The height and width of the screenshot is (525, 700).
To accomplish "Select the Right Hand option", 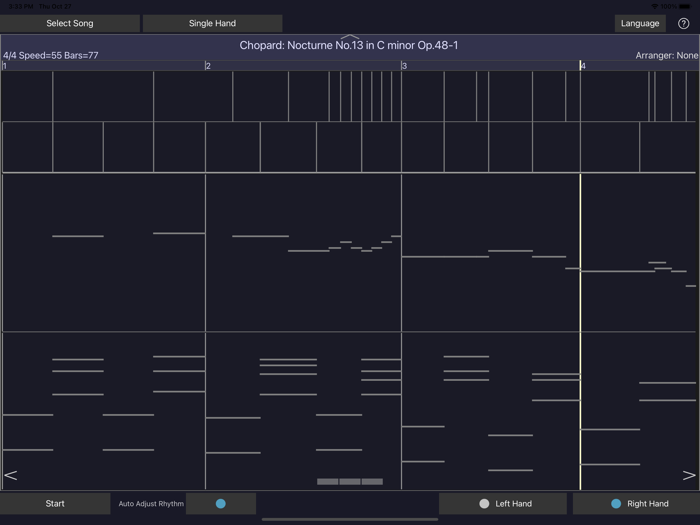I will (x=636, y=504).
